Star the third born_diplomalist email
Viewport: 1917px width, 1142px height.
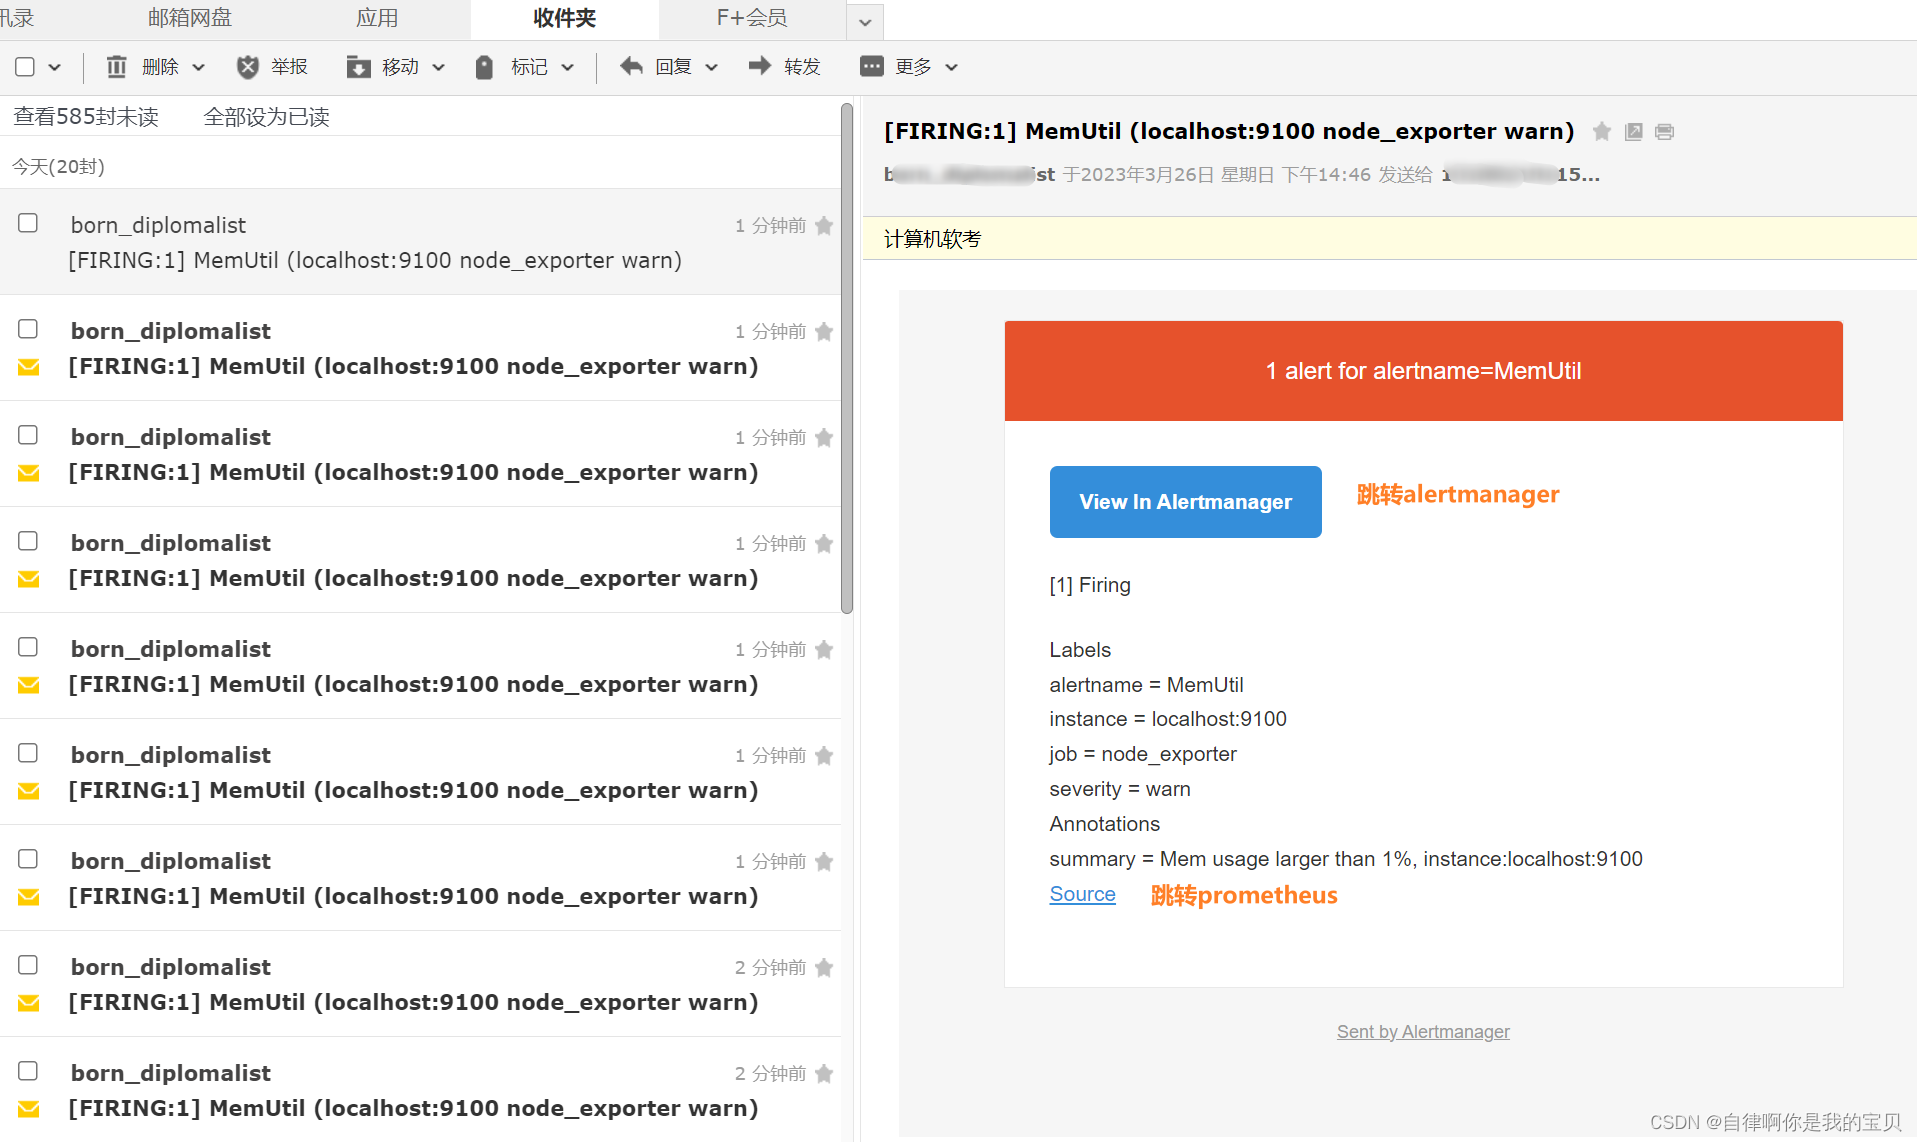pos(824,438)
